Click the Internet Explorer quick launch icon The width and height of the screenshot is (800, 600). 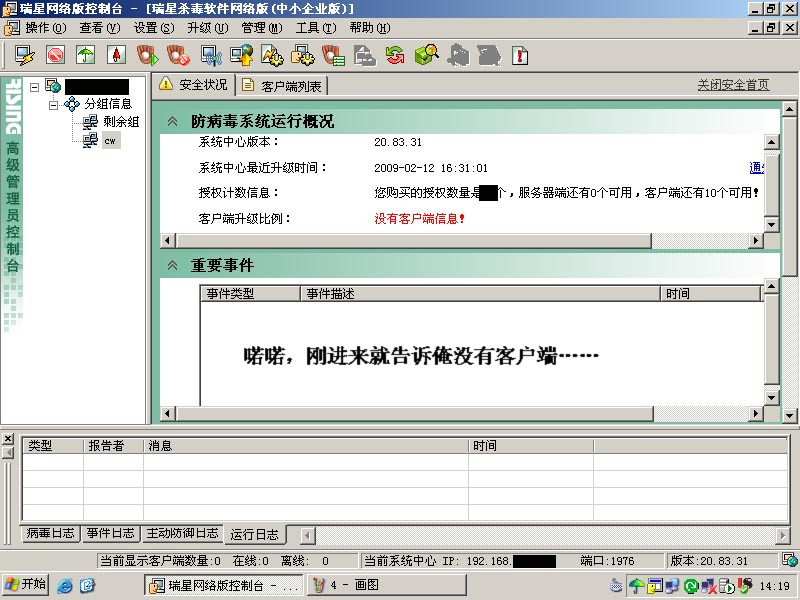coord(65,585)
